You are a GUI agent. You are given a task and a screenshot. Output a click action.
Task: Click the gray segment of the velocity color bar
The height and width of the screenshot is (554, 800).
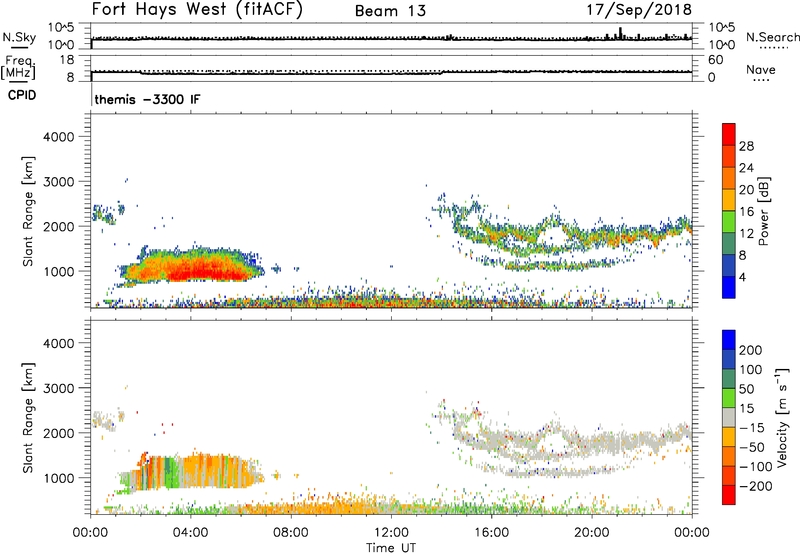[729, 417]
